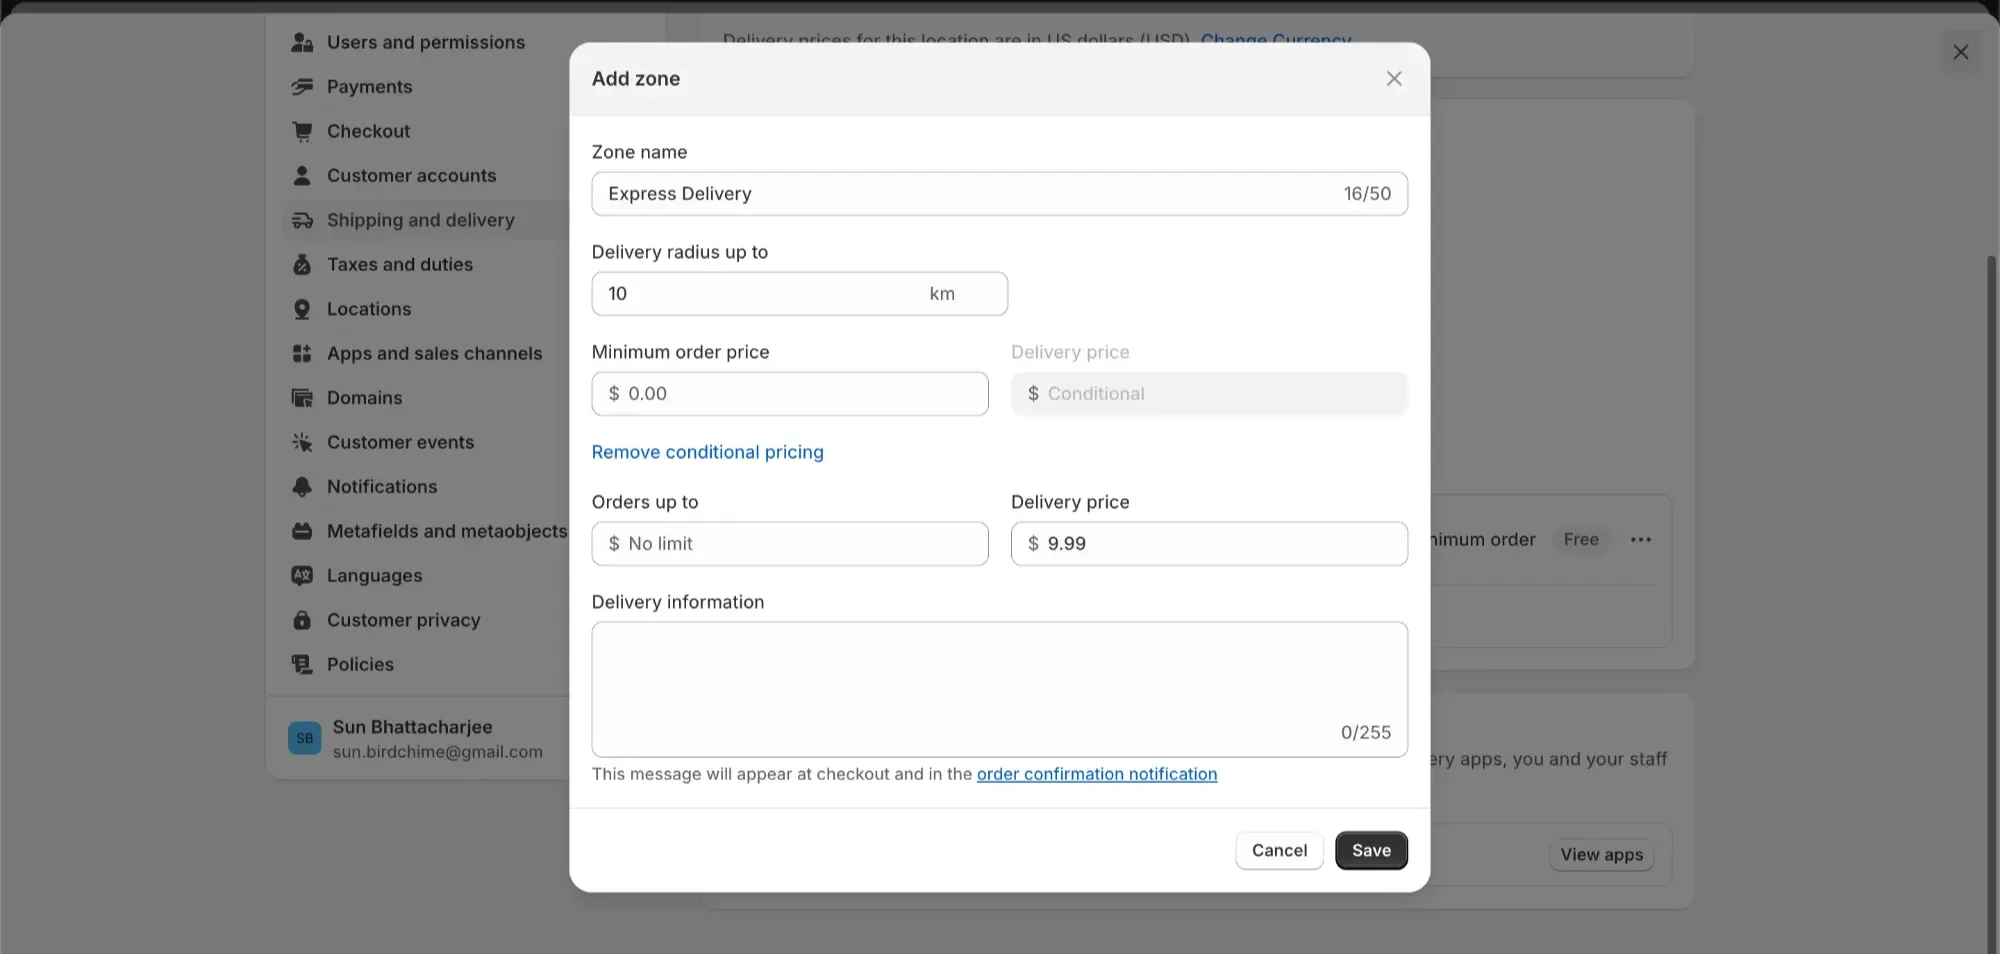The width and height of the screenshot is (2000, 954).
Task: Select the Checkout cart icon
Action: pyautogui.click(x=301, y=131)
